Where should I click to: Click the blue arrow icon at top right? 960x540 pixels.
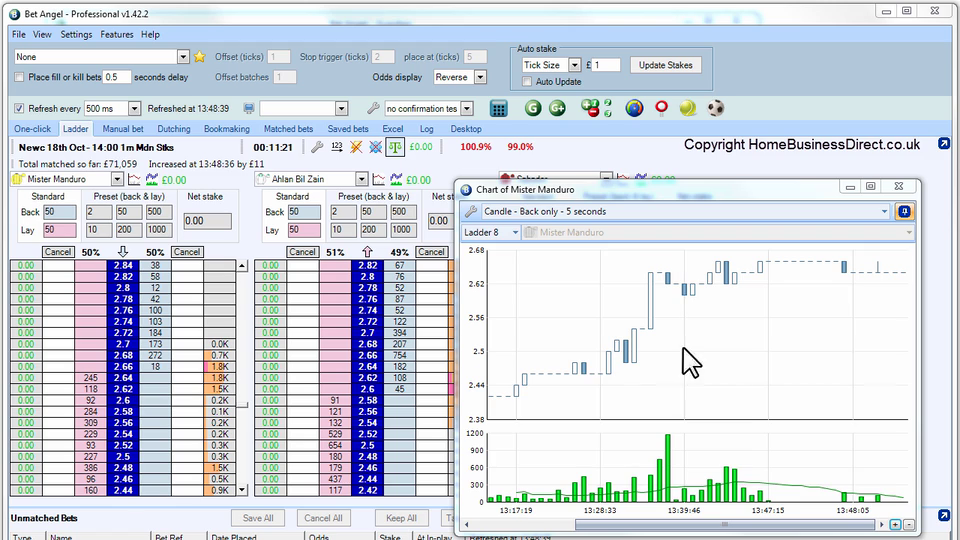[x=944, y=144]
